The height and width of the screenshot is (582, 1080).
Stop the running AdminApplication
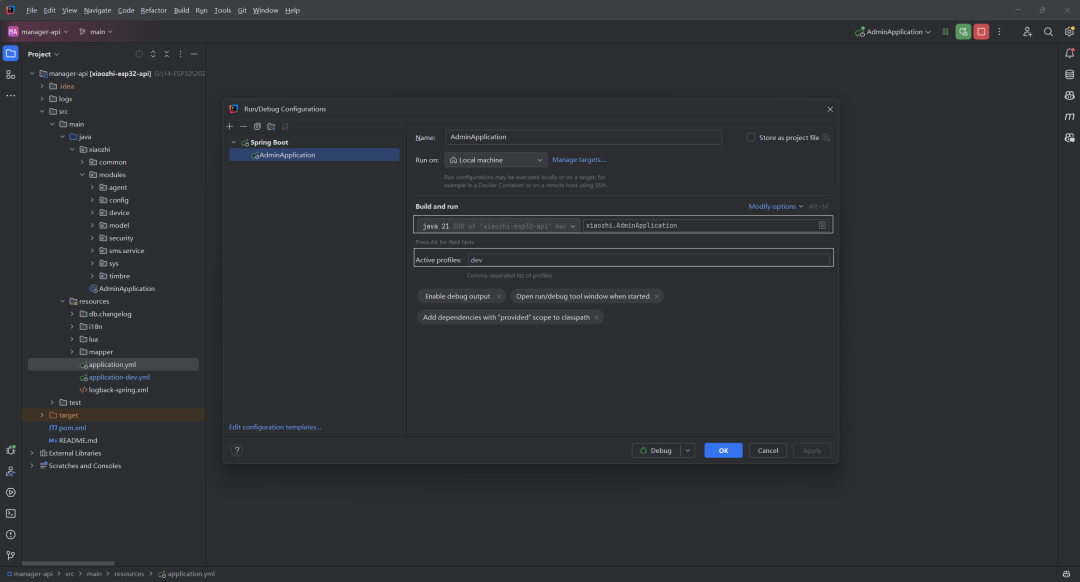click(982, 32)
